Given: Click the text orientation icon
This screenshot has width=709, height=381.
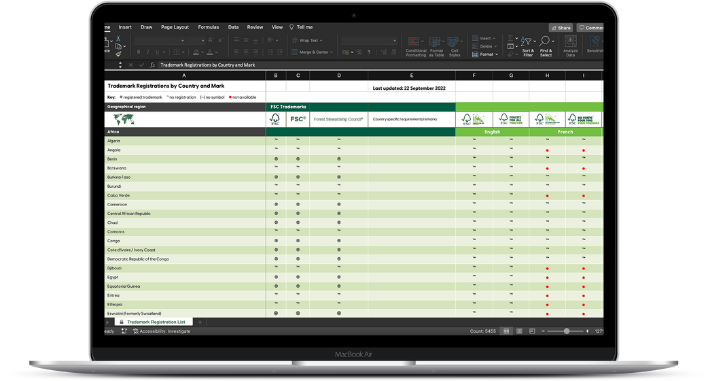Looking at the screenshot, I should 271,41.
